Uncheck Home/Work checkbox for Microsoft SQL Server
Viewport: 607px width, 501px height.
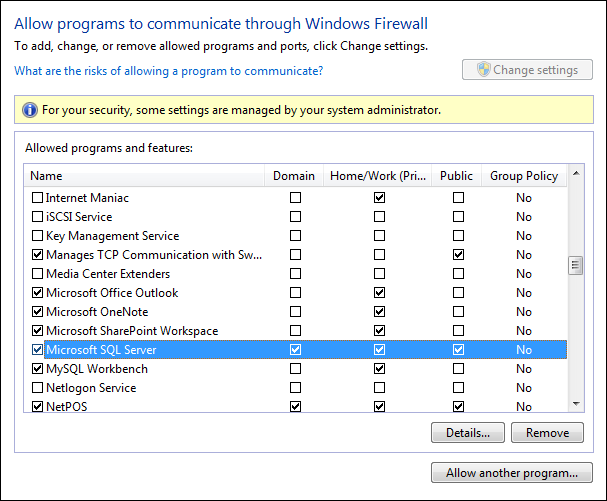379,350
